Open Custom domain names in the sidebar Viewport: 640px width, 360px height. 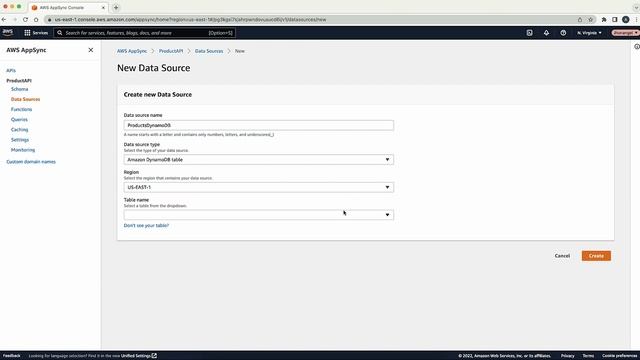click(x=31, y=162)
